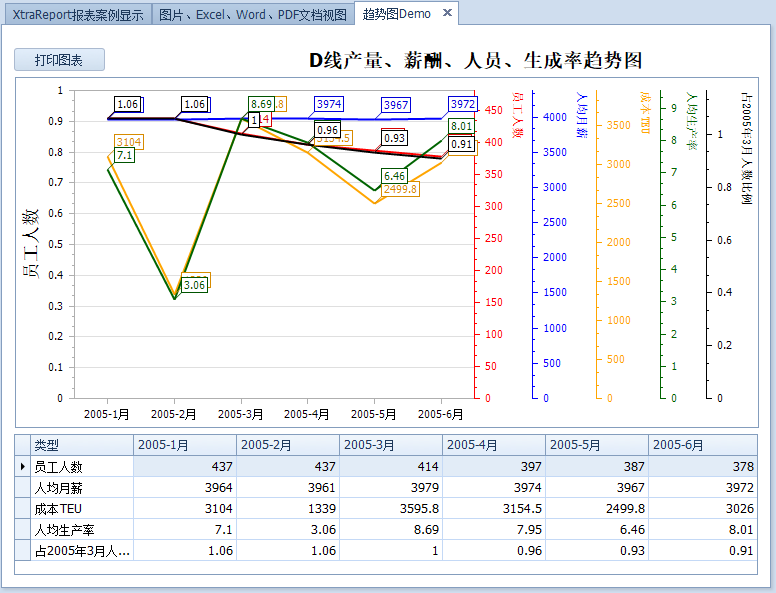
Task: Click the 0.91 data label on chart
Action: click(461, 144)
